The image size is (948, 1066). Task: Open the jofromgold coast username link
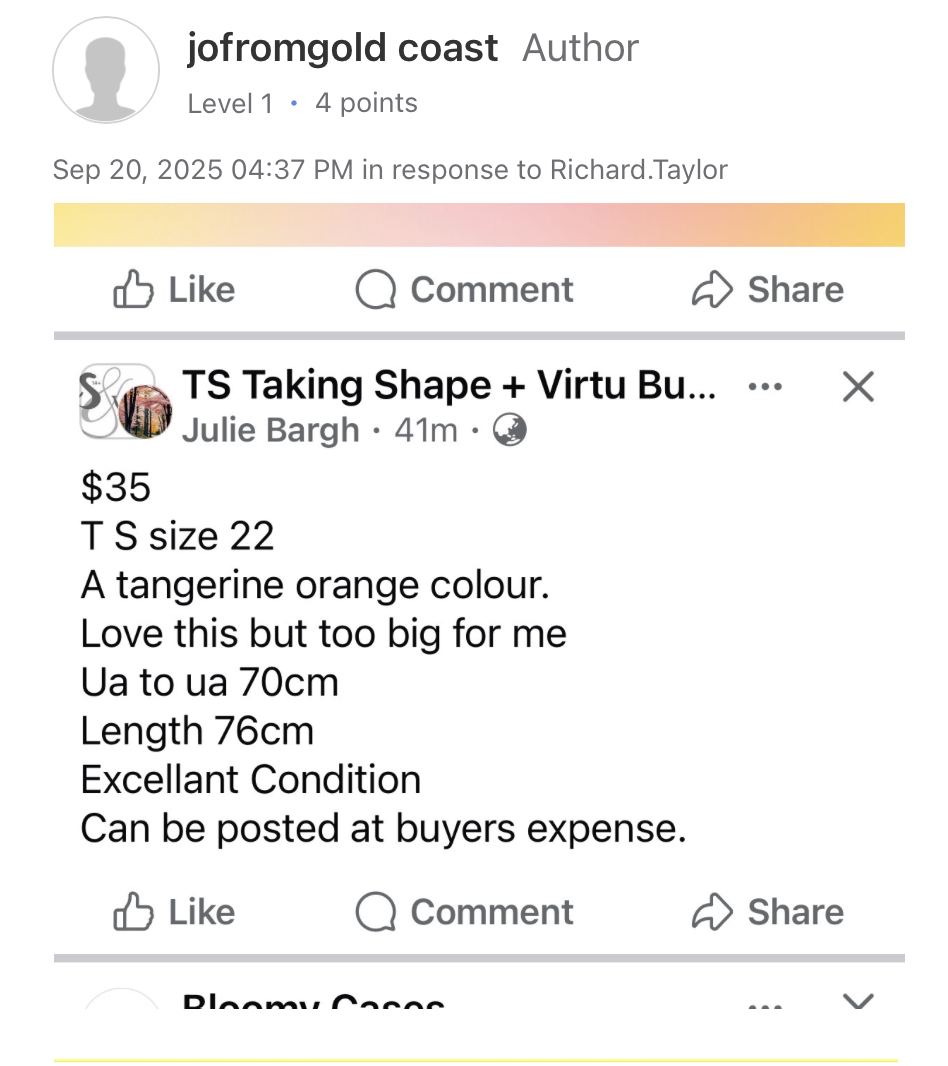pyautogui.click(x=342, y=48)
